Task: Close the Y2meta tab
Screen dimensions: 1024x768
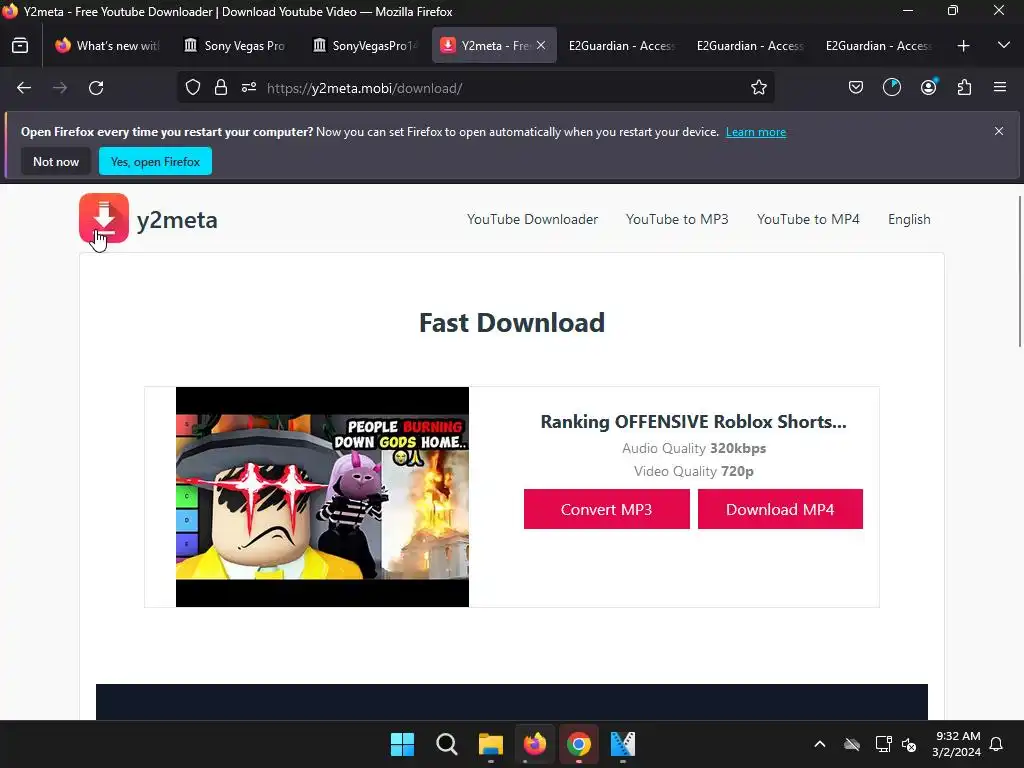Action: click(541, 45)
